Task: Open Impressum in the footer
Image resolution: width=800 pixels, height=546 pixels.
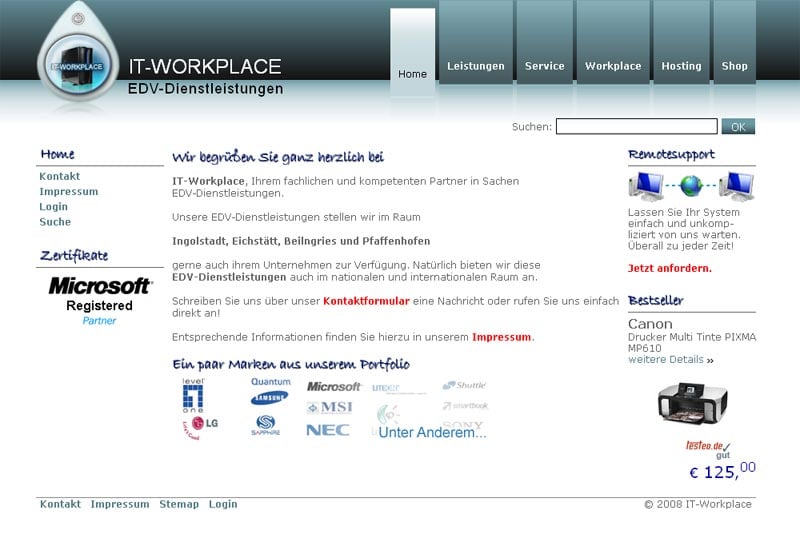Action: (120, 504)
